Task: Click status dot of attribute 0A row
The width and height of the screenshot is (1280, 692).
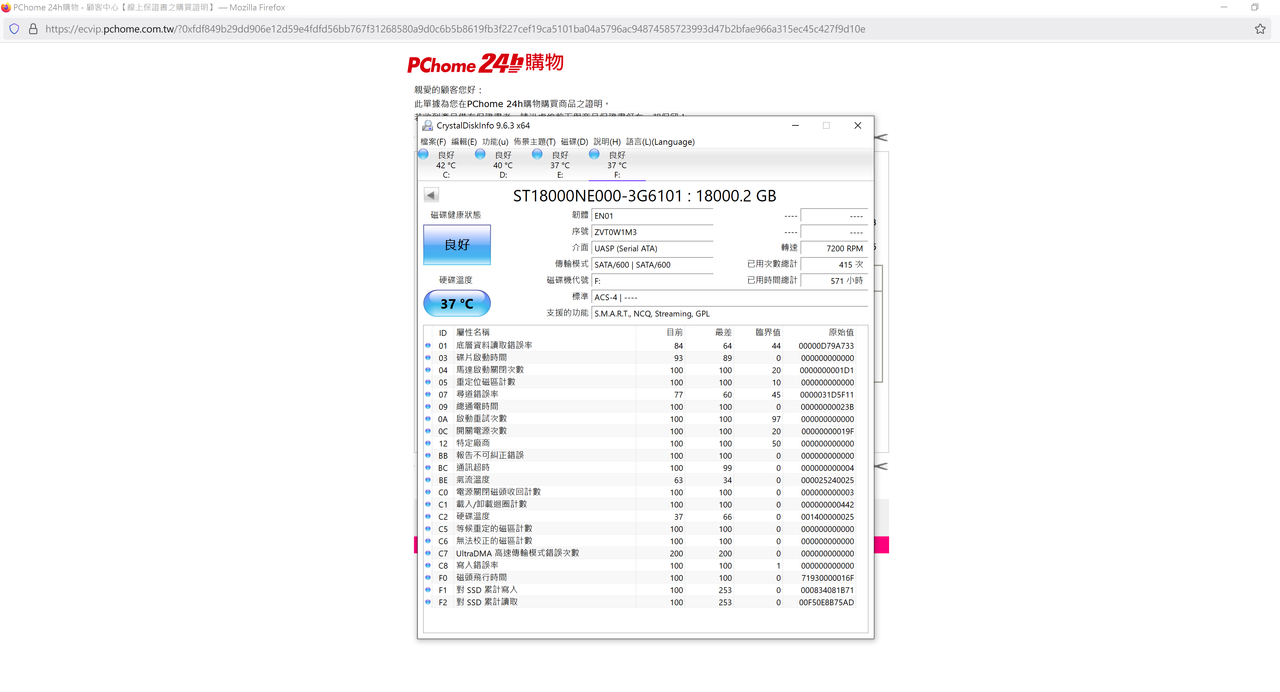Action: tap(428, 419)
